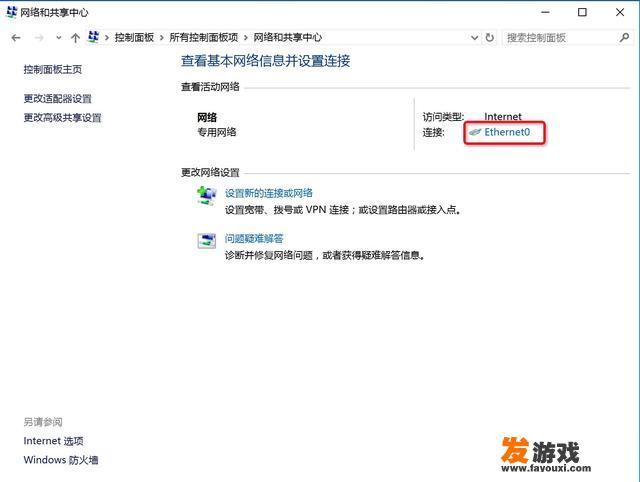Open 更改高级共享设置 link
Viewport: 640px width, 482px height.
pyautogui.click(x=62, y=118)
